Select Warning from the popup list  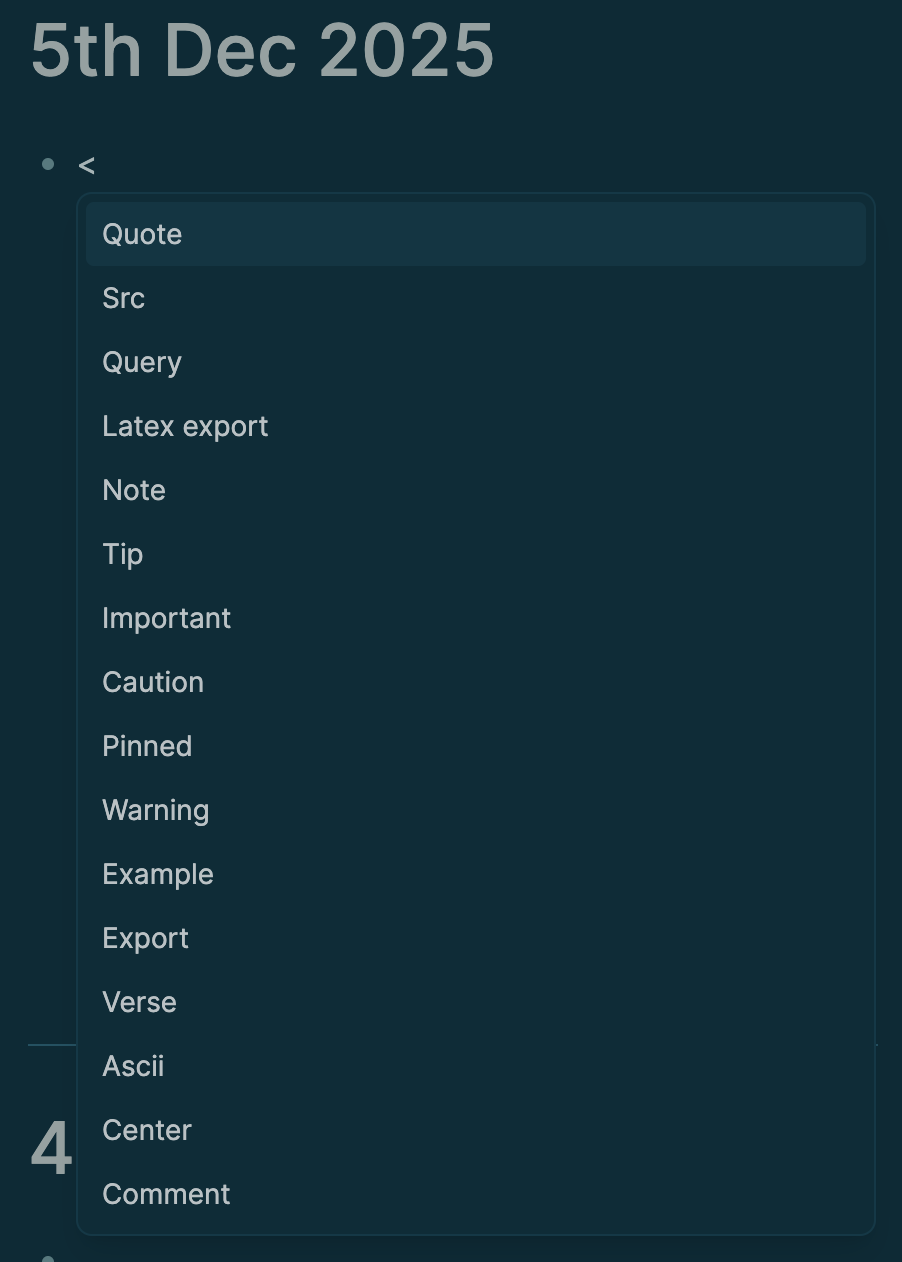[x=155, y=810]
